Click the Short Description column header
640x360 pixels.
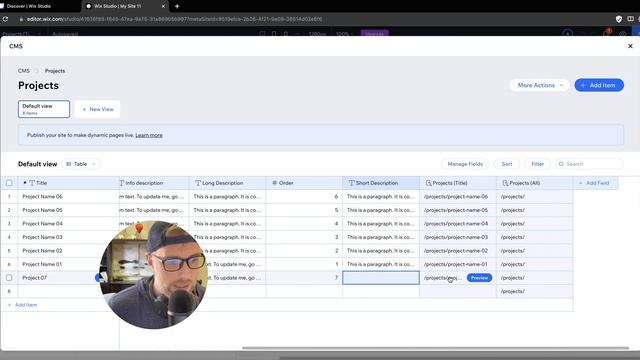click(381, 183)
